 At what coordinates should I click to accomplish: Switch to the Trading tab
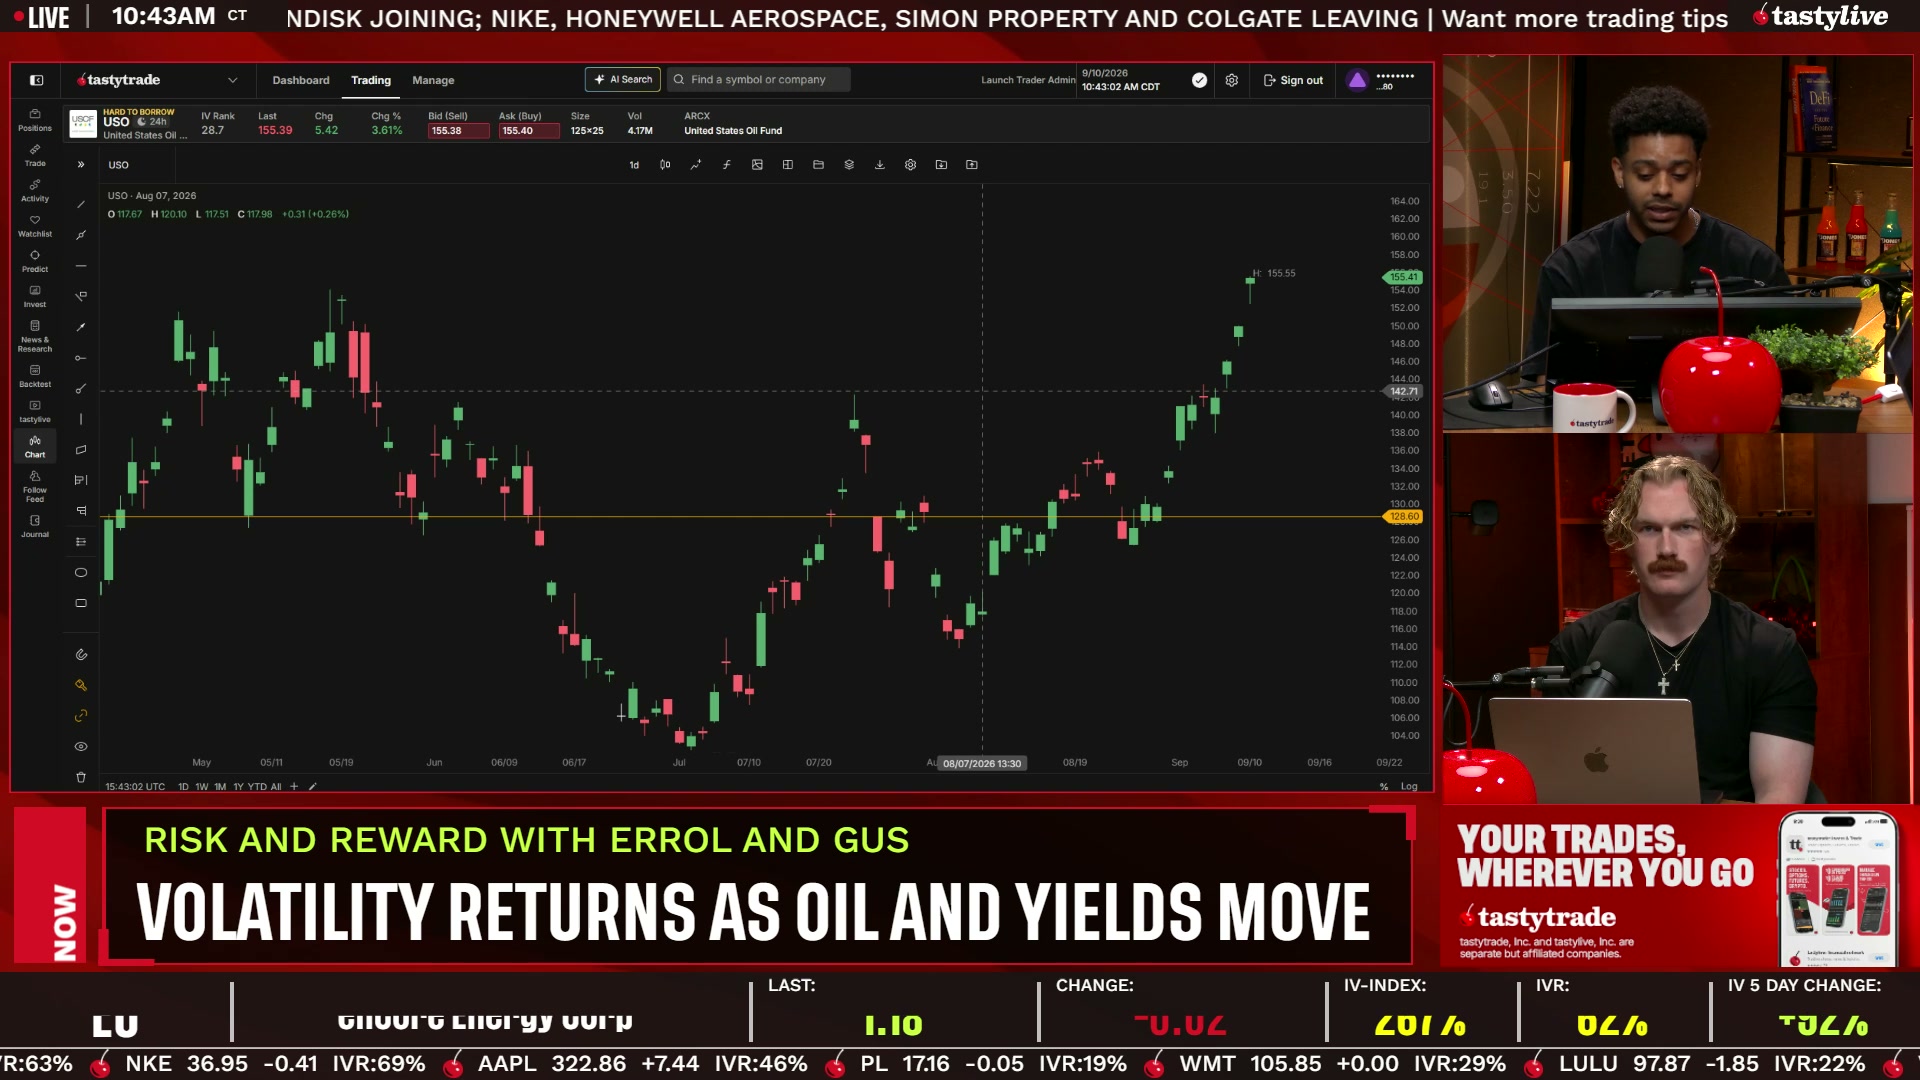click(x=371, y=80)
